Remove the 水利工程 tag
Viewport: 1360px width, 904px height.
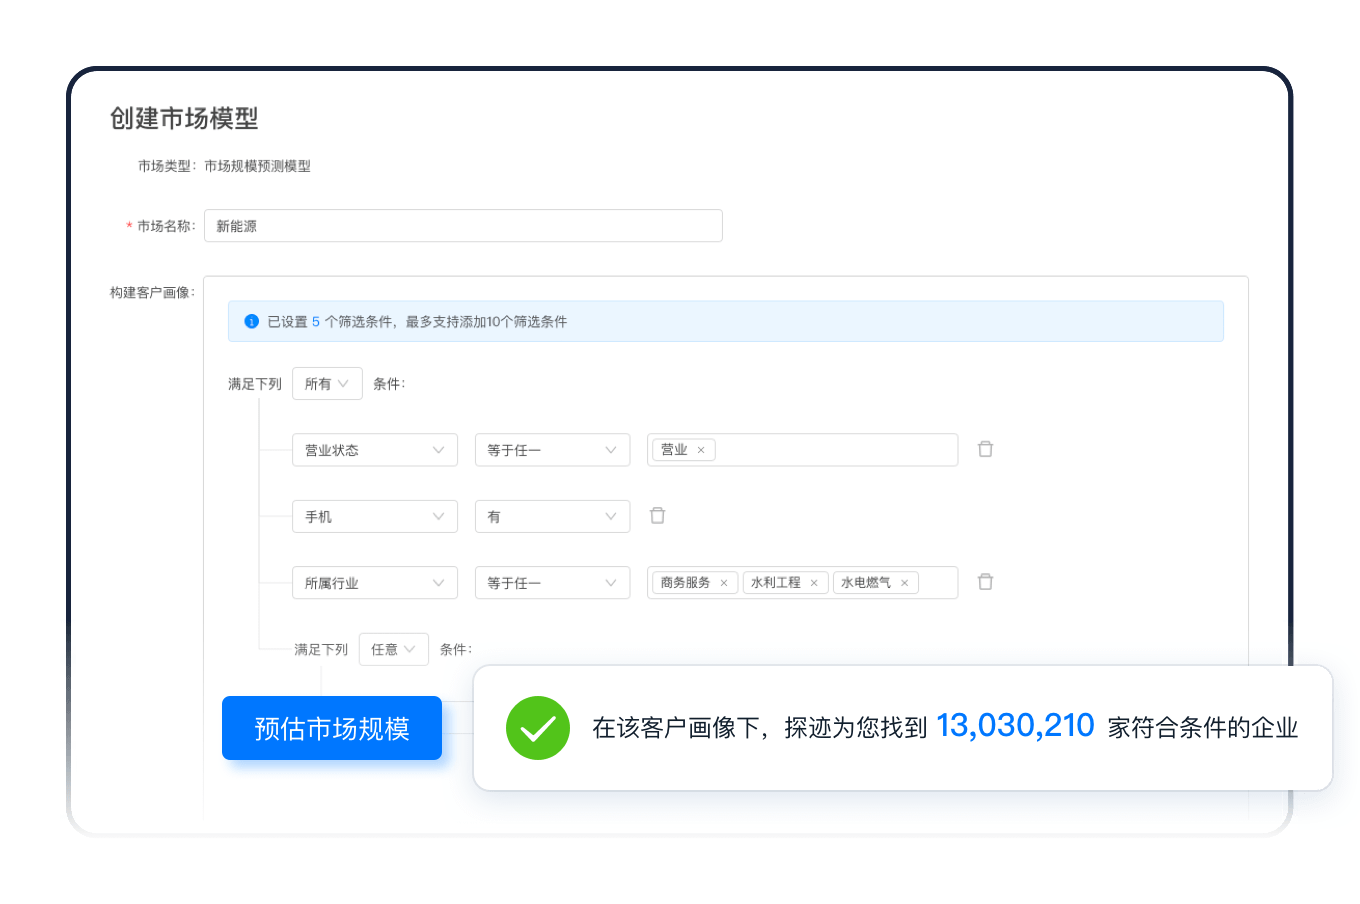(x=814, y=583)
